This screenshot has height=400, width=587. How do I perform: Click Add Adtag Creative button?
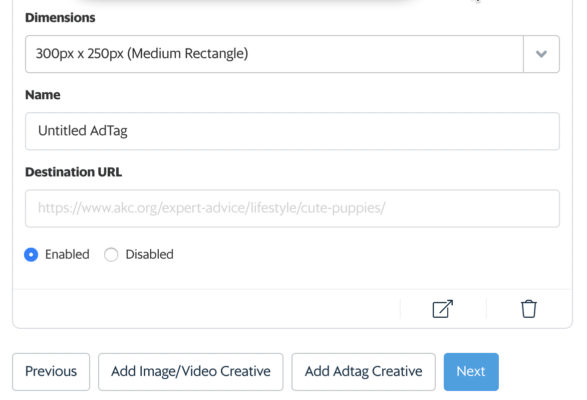point(364,372)
